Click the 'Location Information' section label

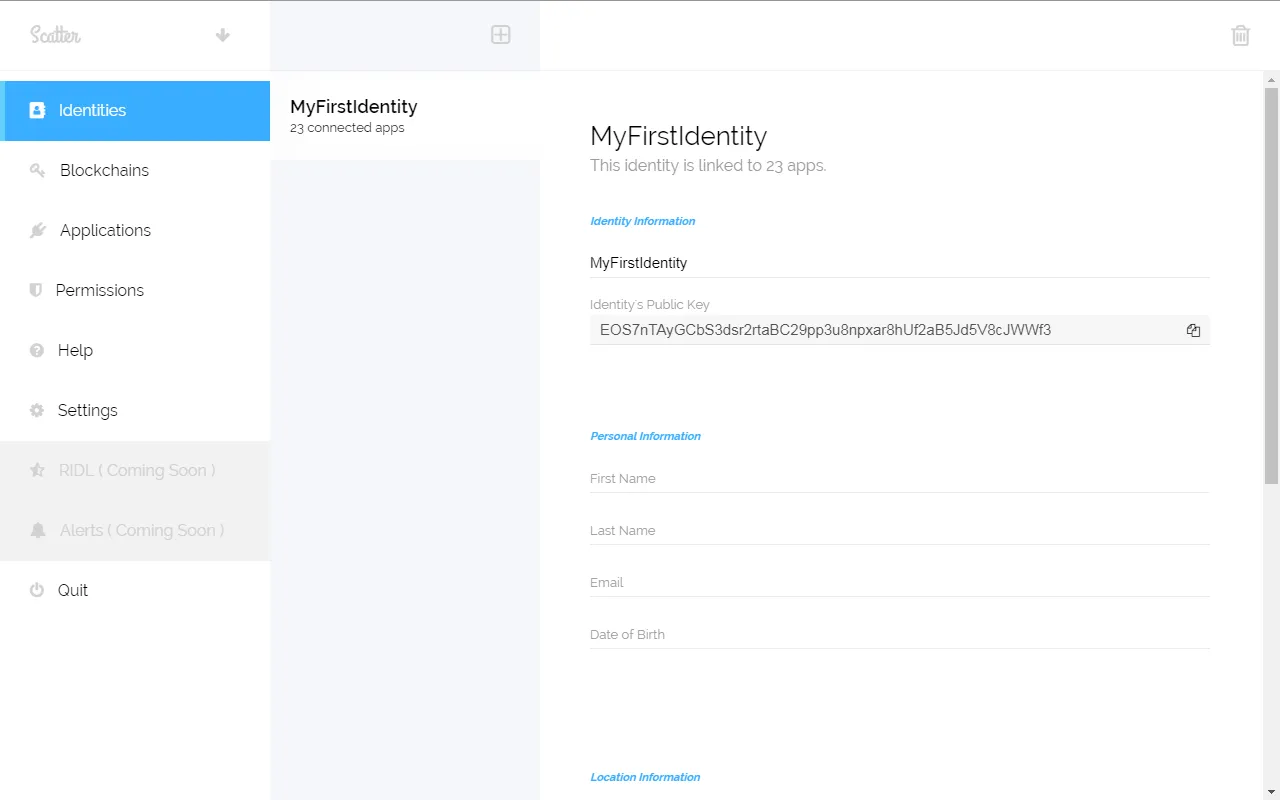pos(645,777)
